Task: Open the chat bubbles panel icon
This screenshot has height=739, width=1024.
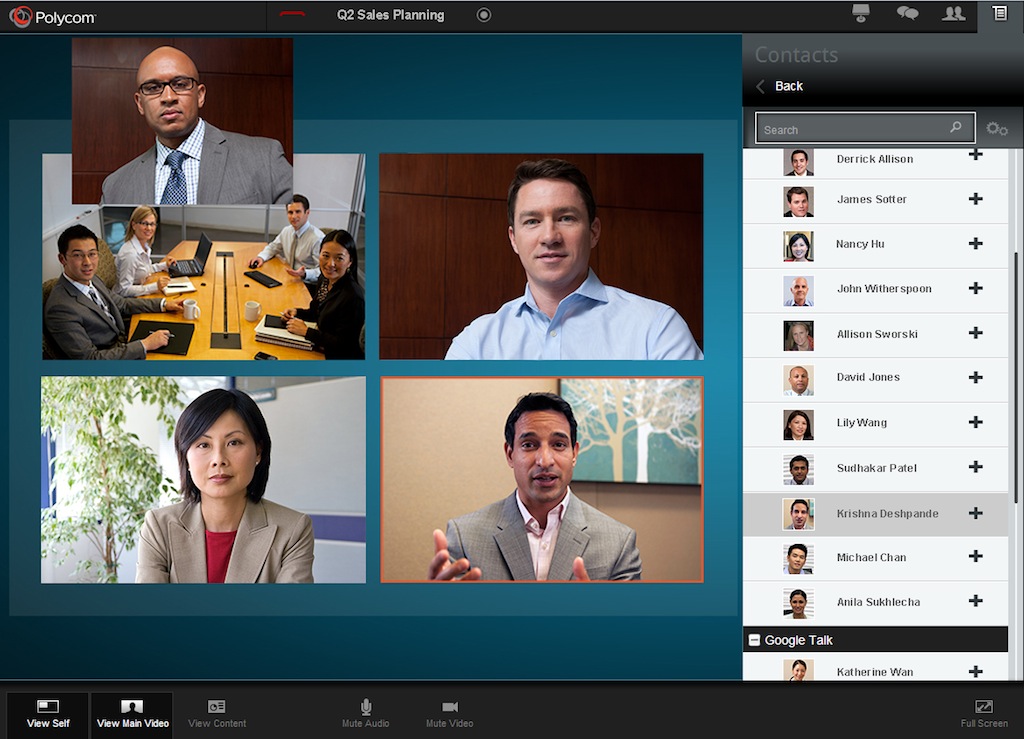Action: pyautogui.click(x=907, y=14)
